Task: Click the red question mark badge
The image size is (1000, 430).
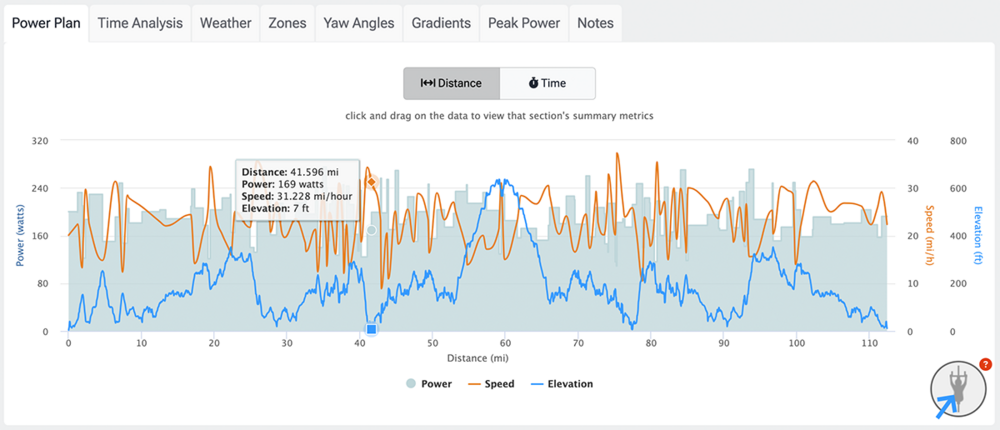Action: pyautogui.click(x=985, y=365)
